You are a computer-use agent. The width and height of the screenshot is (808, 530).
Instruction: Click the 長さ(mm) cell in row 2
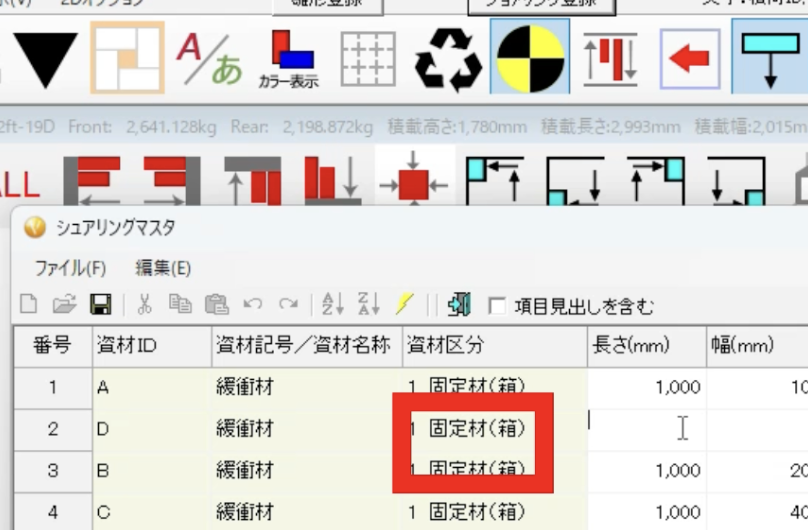tap(647, 430)
